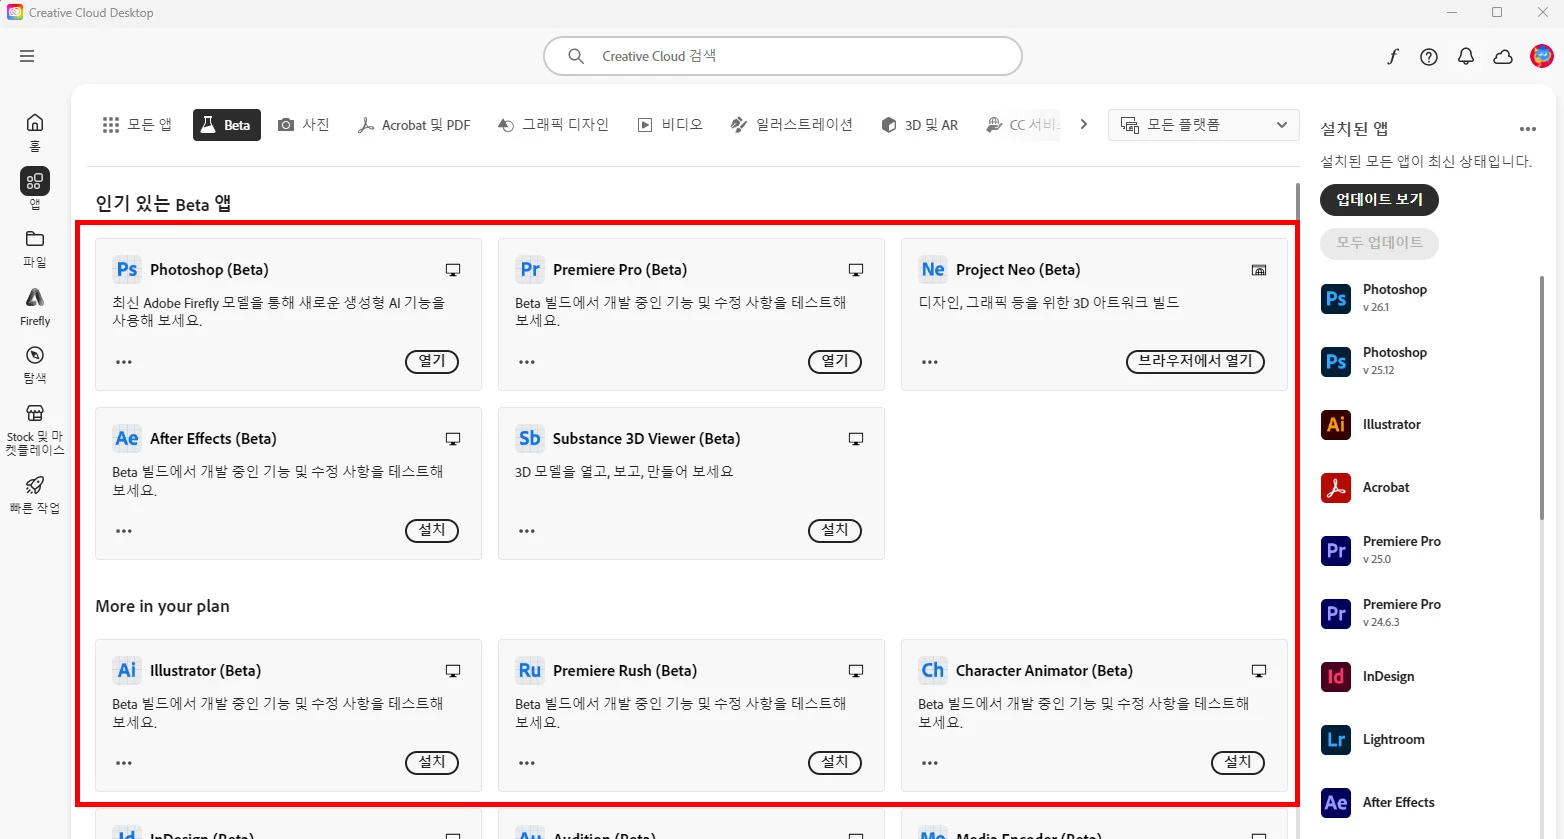The width and height of the screenshot is (1564, 839).
Task: Click the installed apps panel scrollbar
Action: point(1542,397)
